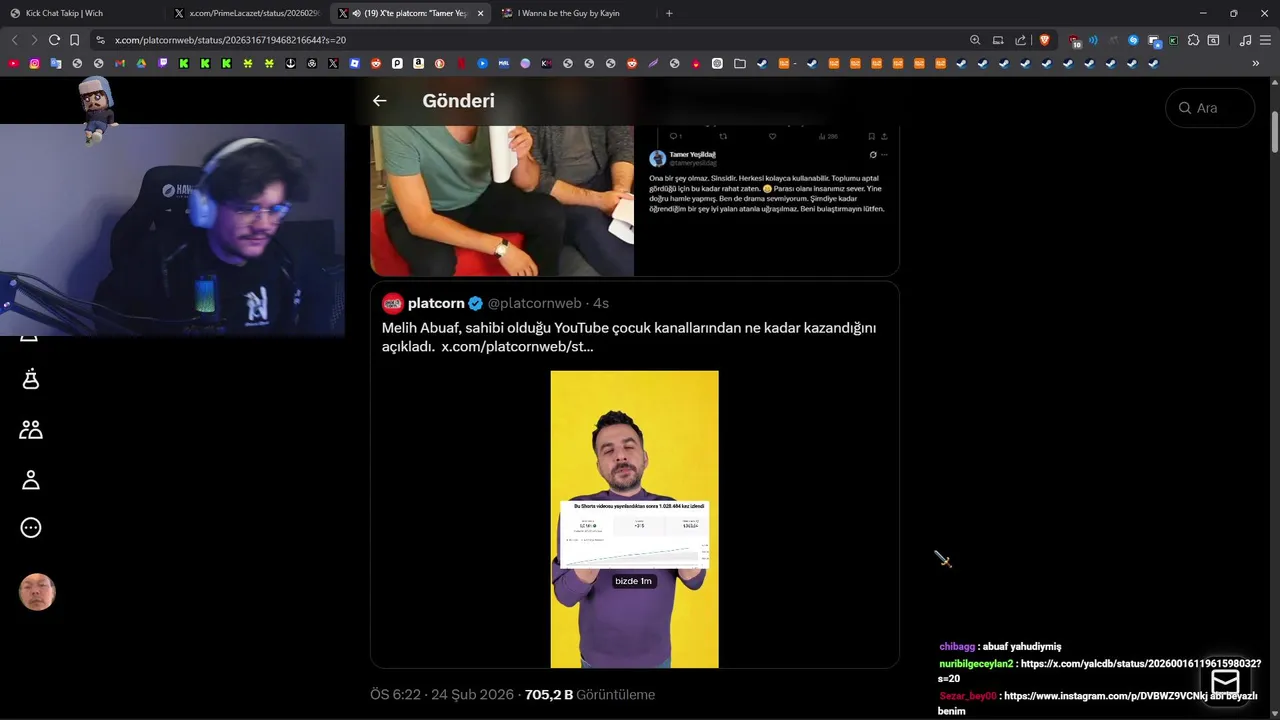Select the (19) X'te platcorn tab
The image size is (1280, 720).
[x=408, y=13]
